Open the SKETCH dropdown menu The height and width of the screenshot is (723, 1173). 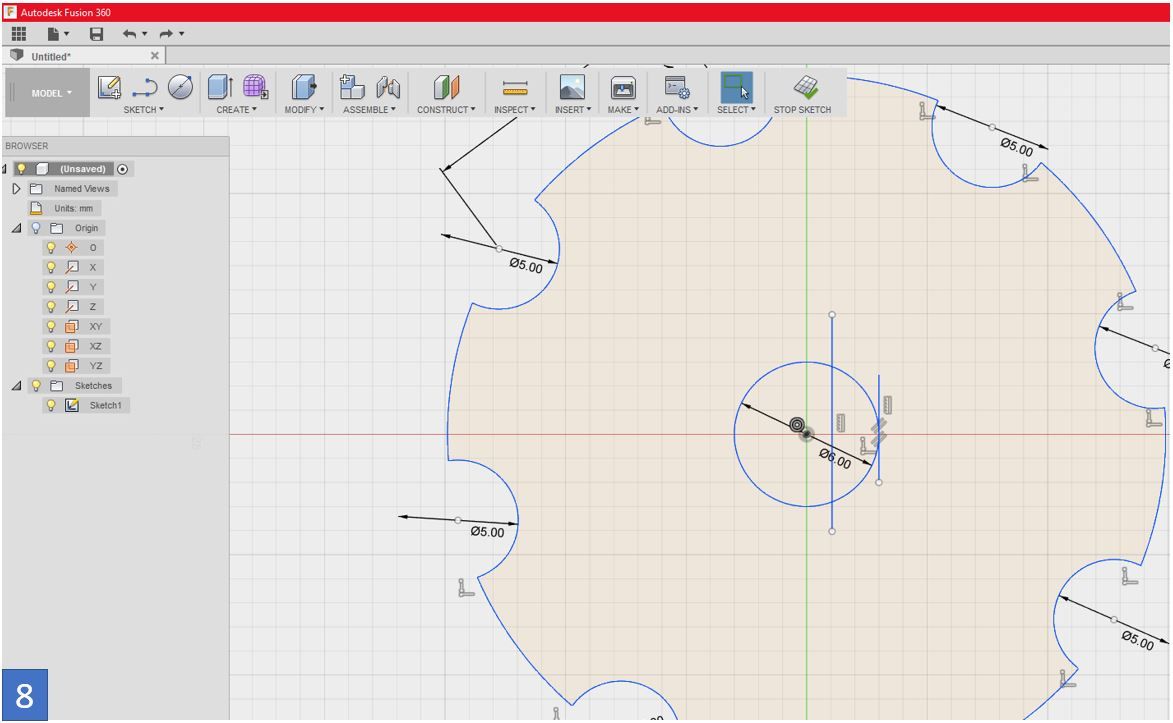(144, 109)
